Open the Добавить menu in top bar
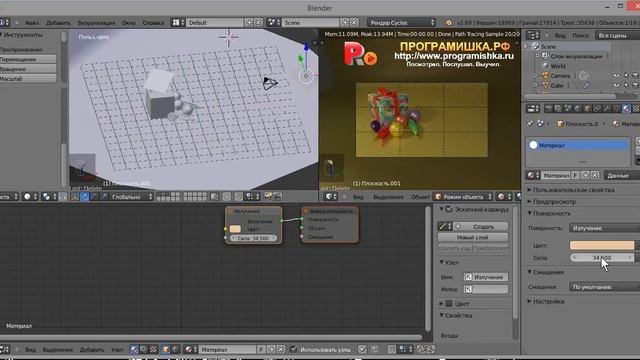 58,23
